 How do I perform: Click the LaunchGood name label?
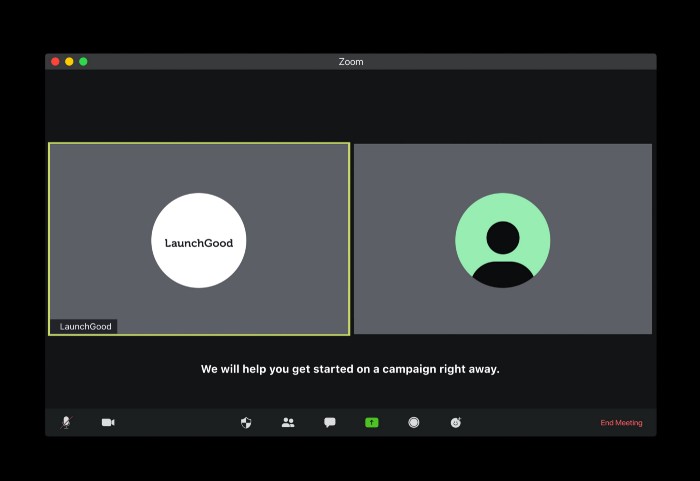[84, 326]
